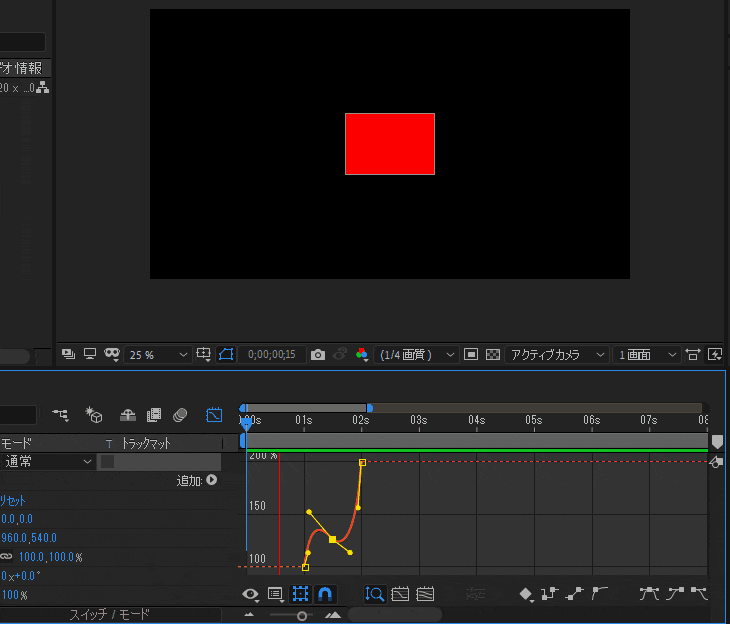Open the 通常 blending mode dropdown
The image size is (730, 624).
tap(48, 461)
